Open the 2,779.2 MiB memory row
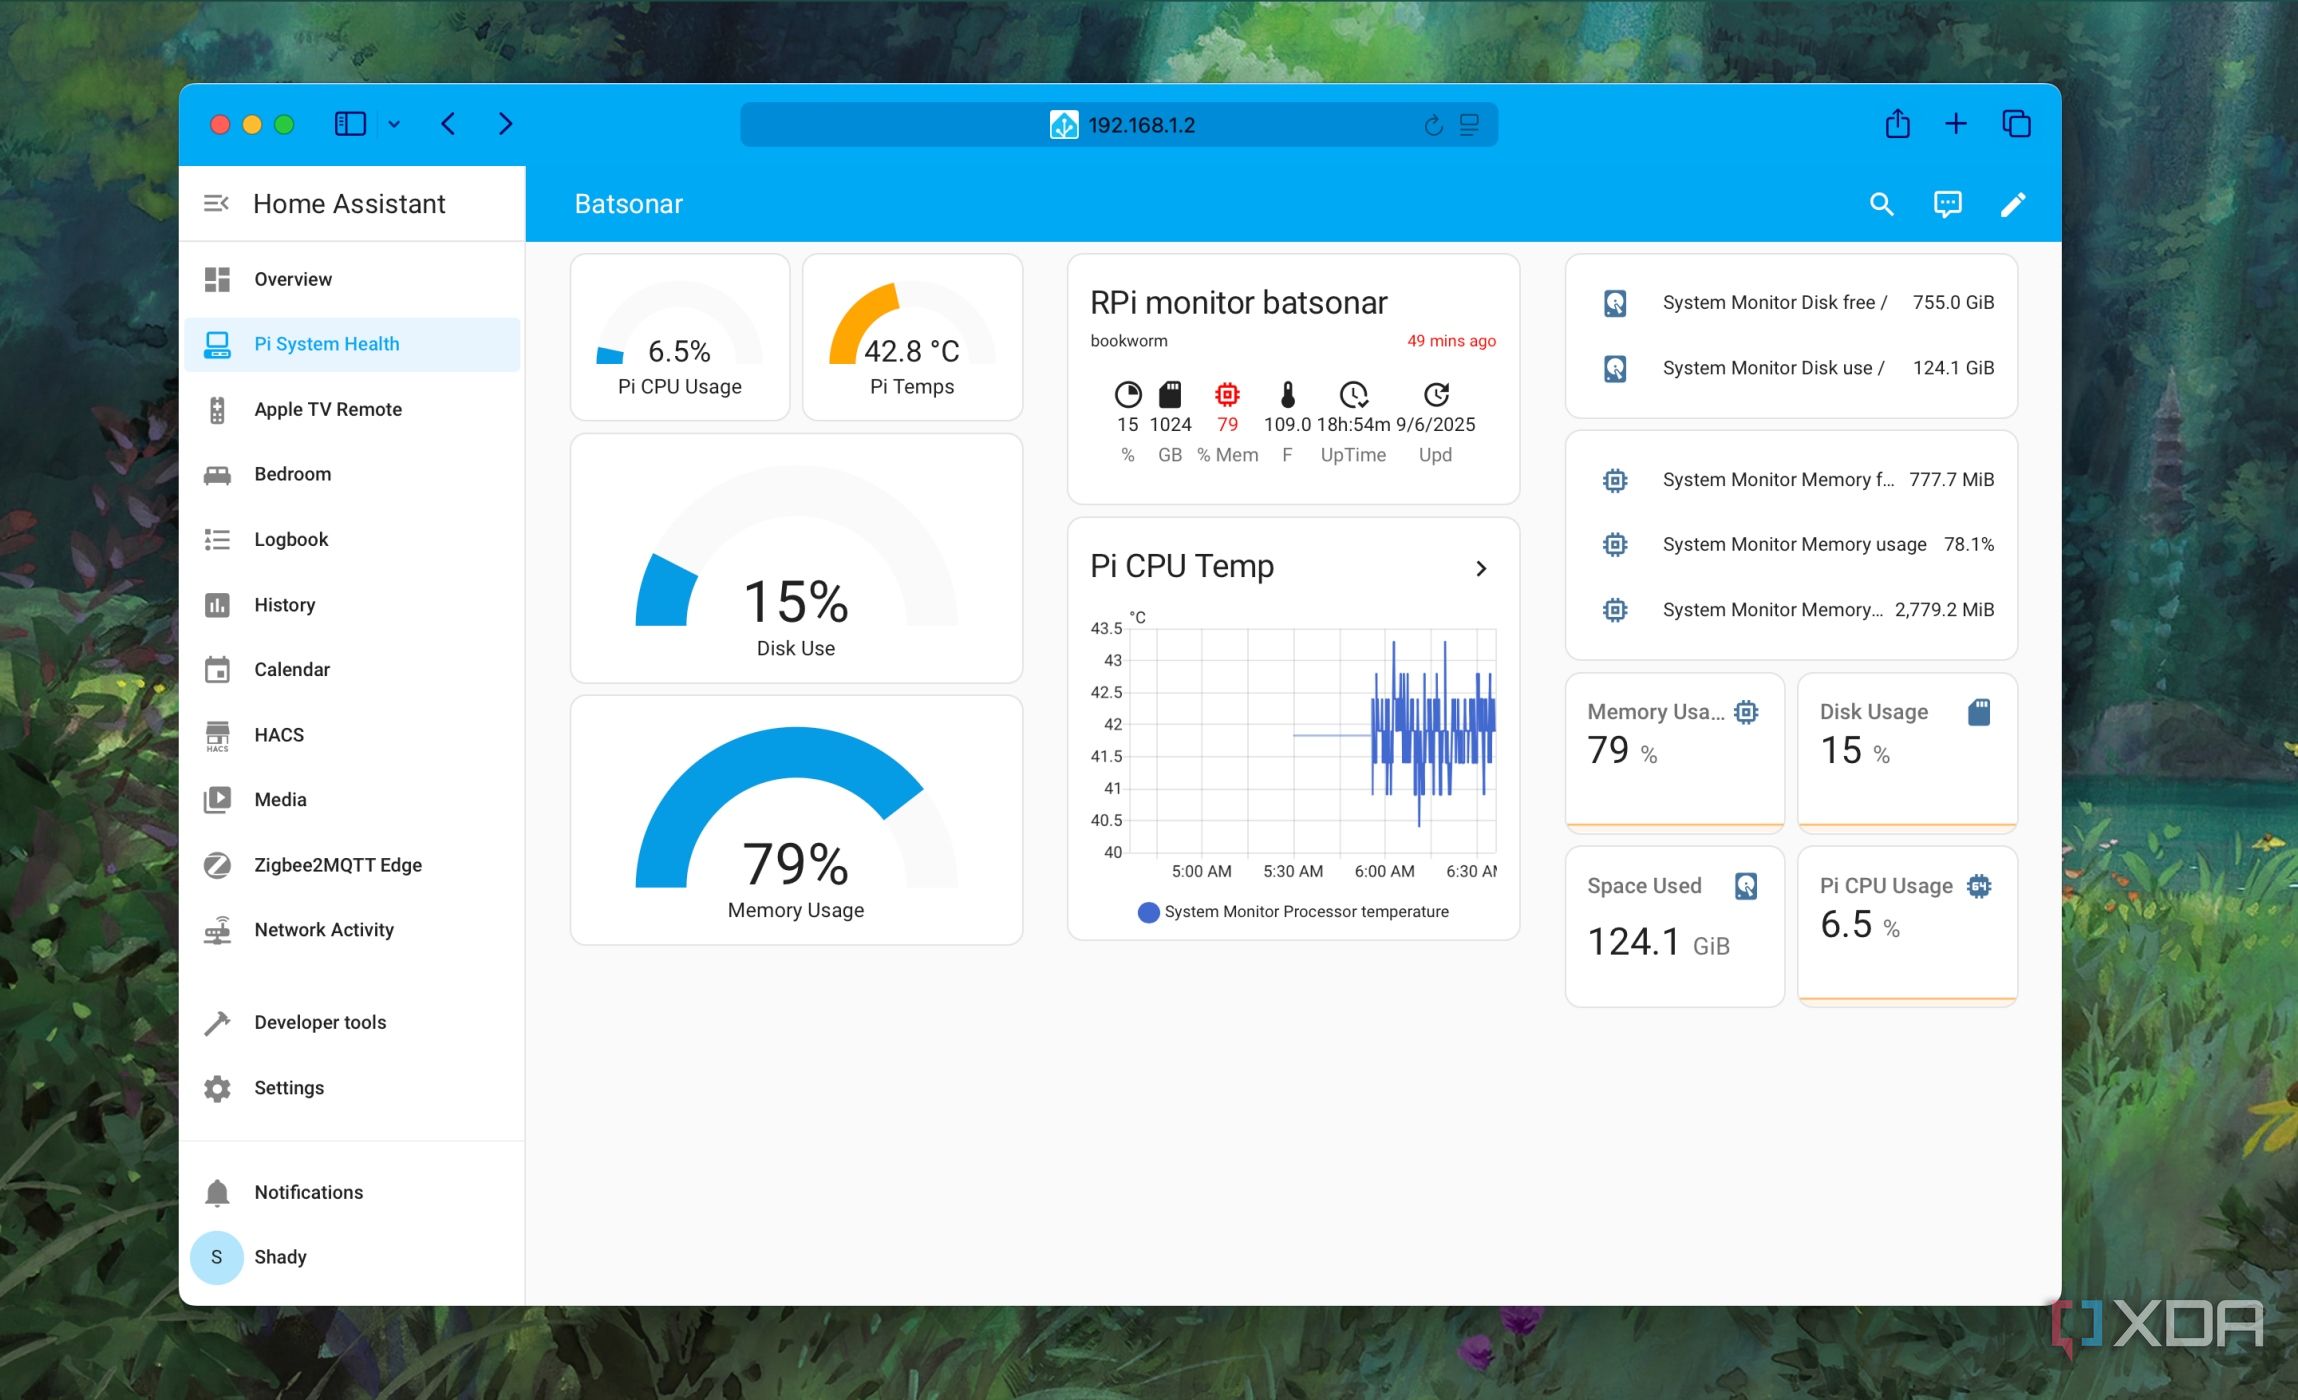Image resolution: width=2298 pixels, height=1400 pixels. tap(1791, 610)
